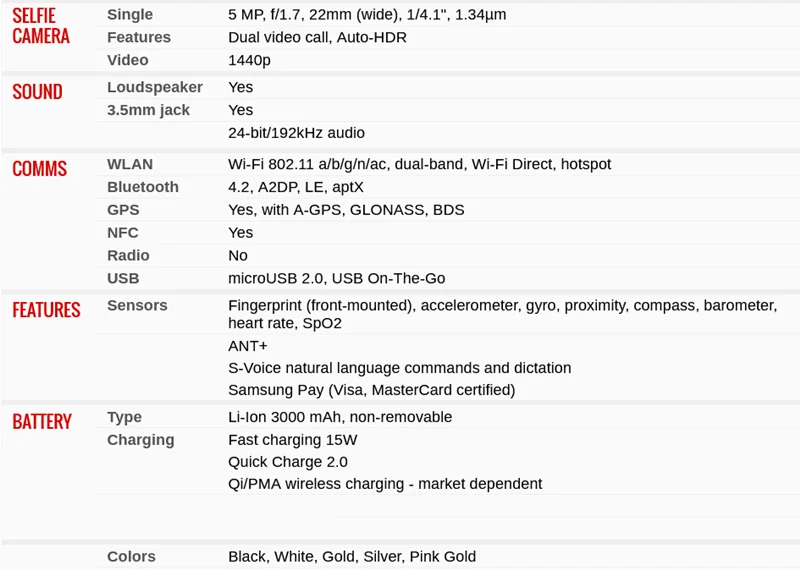The height and width of the screenshot is (570, 800).
Task: Open the Sensors spec link
Action: pos(137,305)
